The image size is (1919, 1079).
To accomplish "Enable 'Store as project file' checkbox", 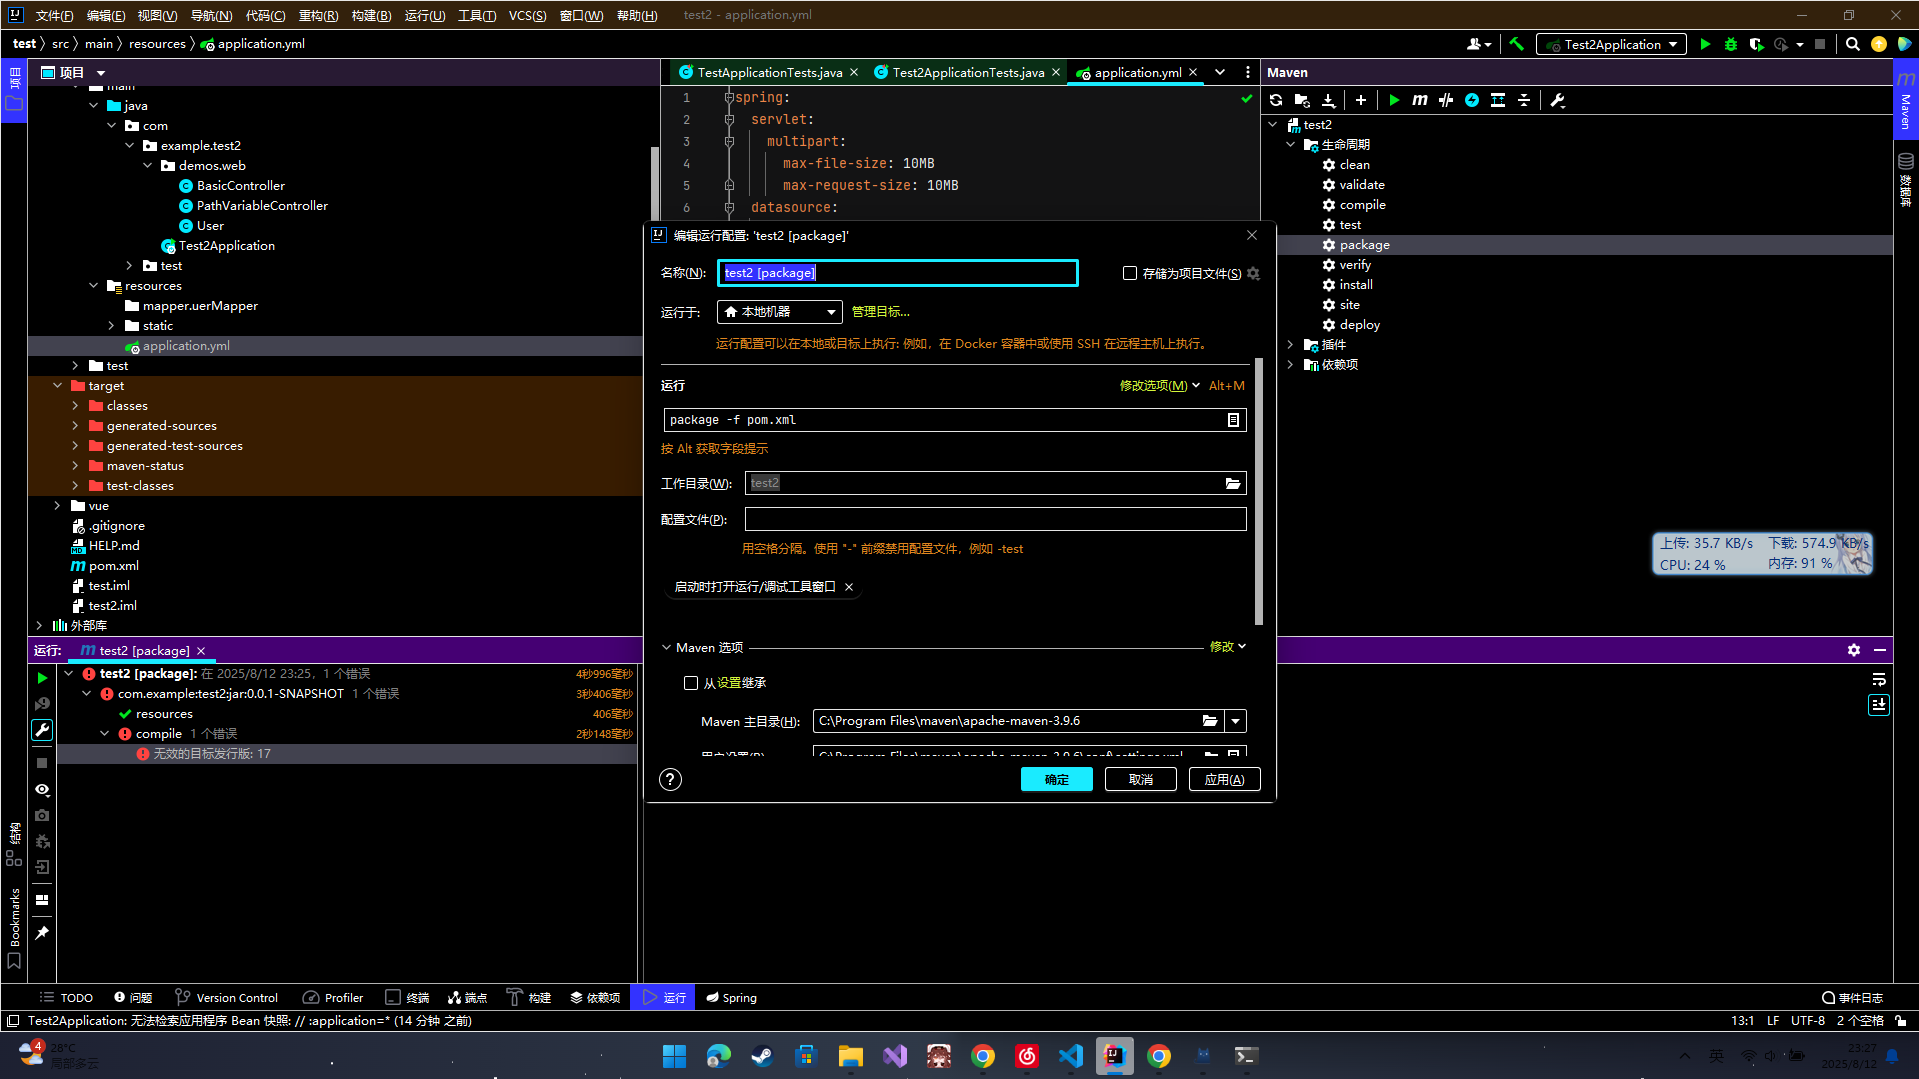I will coord(1130,273).
